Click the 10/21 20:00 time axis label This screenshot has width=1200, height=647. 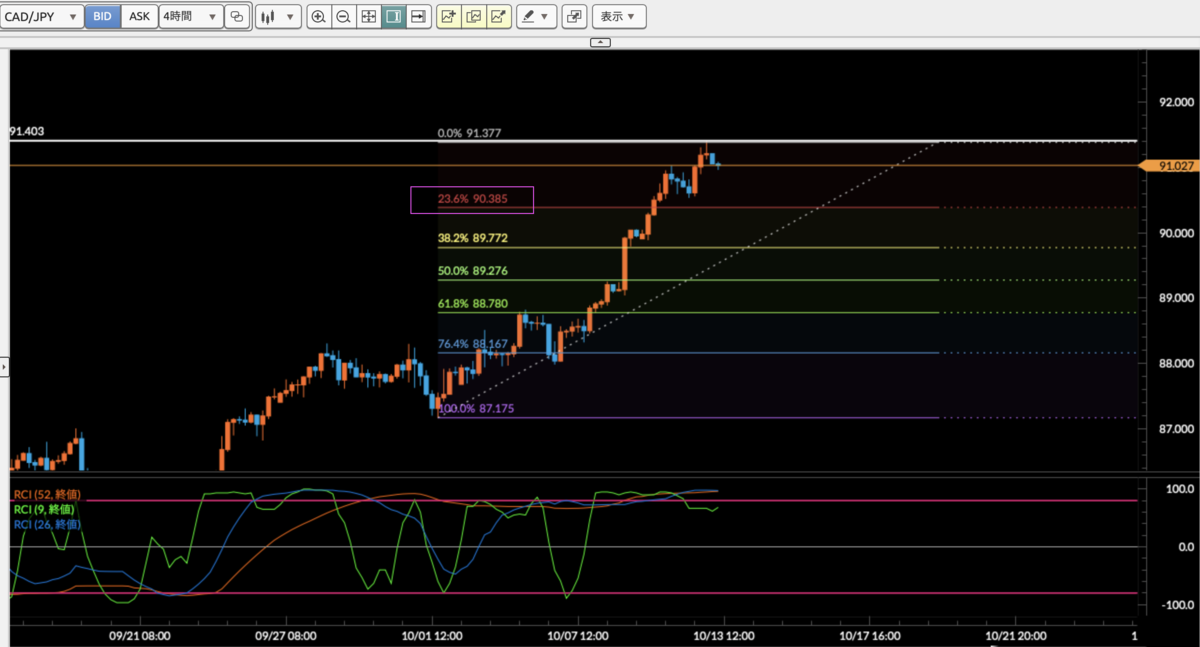click(x=1015, y=636)
